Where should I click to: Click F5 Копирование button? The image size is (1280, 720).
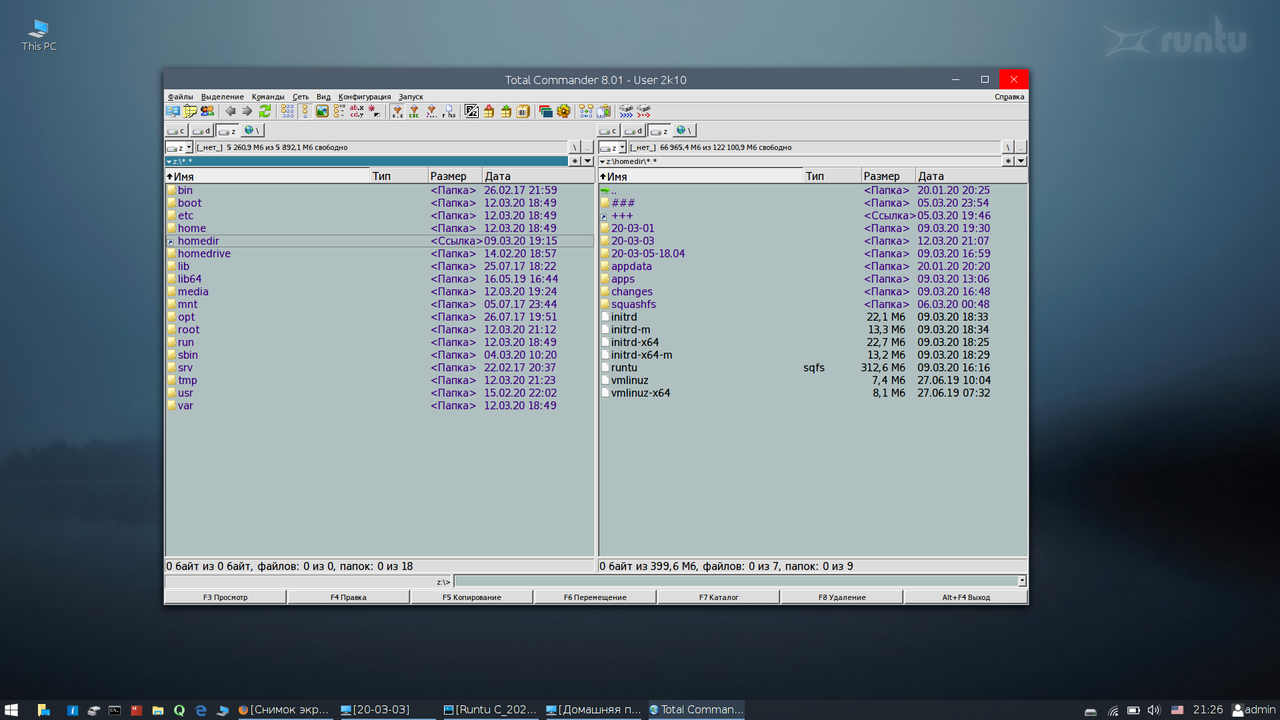472,597
